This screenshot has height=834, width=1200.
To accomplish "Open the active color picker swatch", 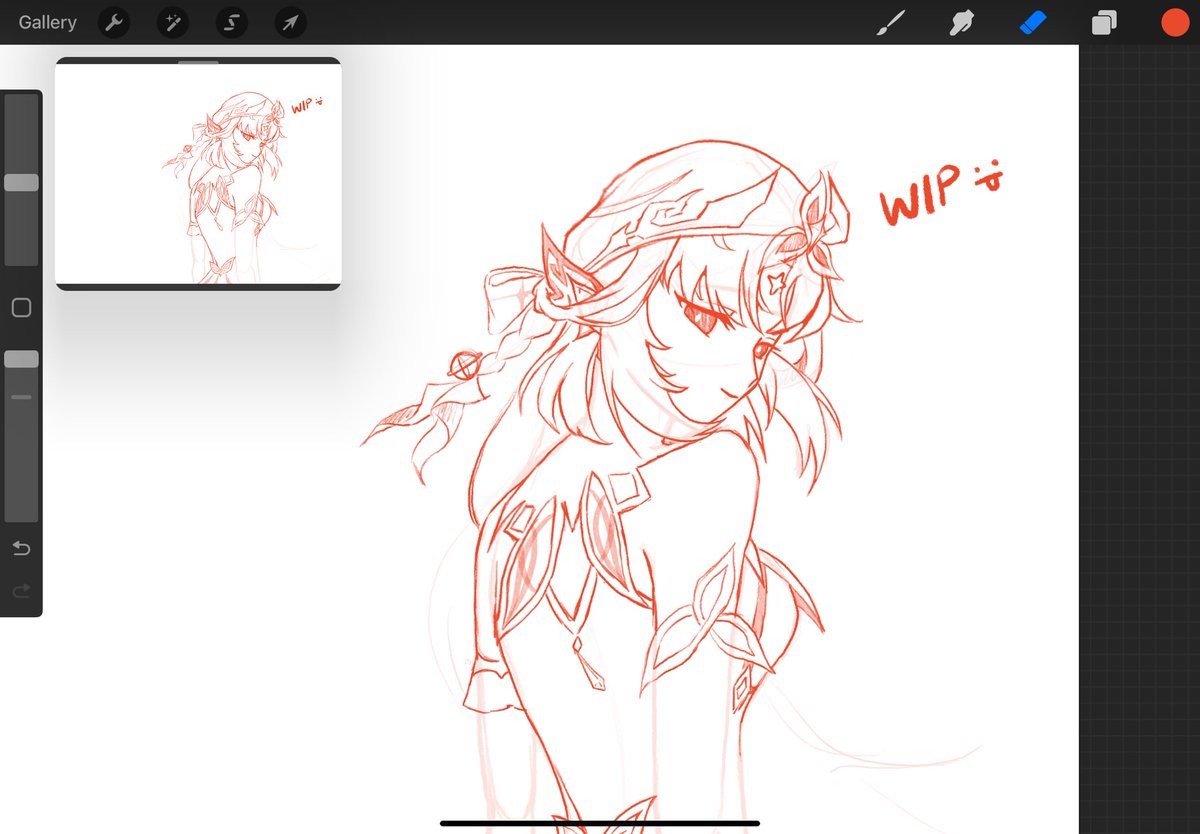I will click(1175, 23).
